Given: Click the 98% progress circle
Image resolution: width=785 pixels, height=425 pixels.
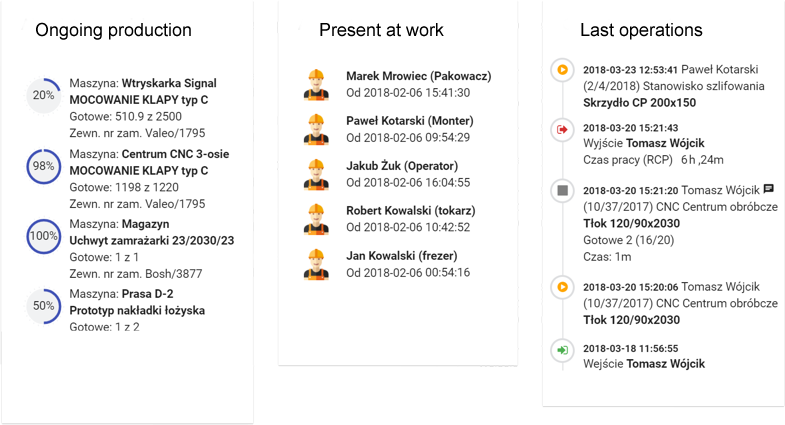Looking at the screenshot, I should pyautogui.click(x=43, y=167).
